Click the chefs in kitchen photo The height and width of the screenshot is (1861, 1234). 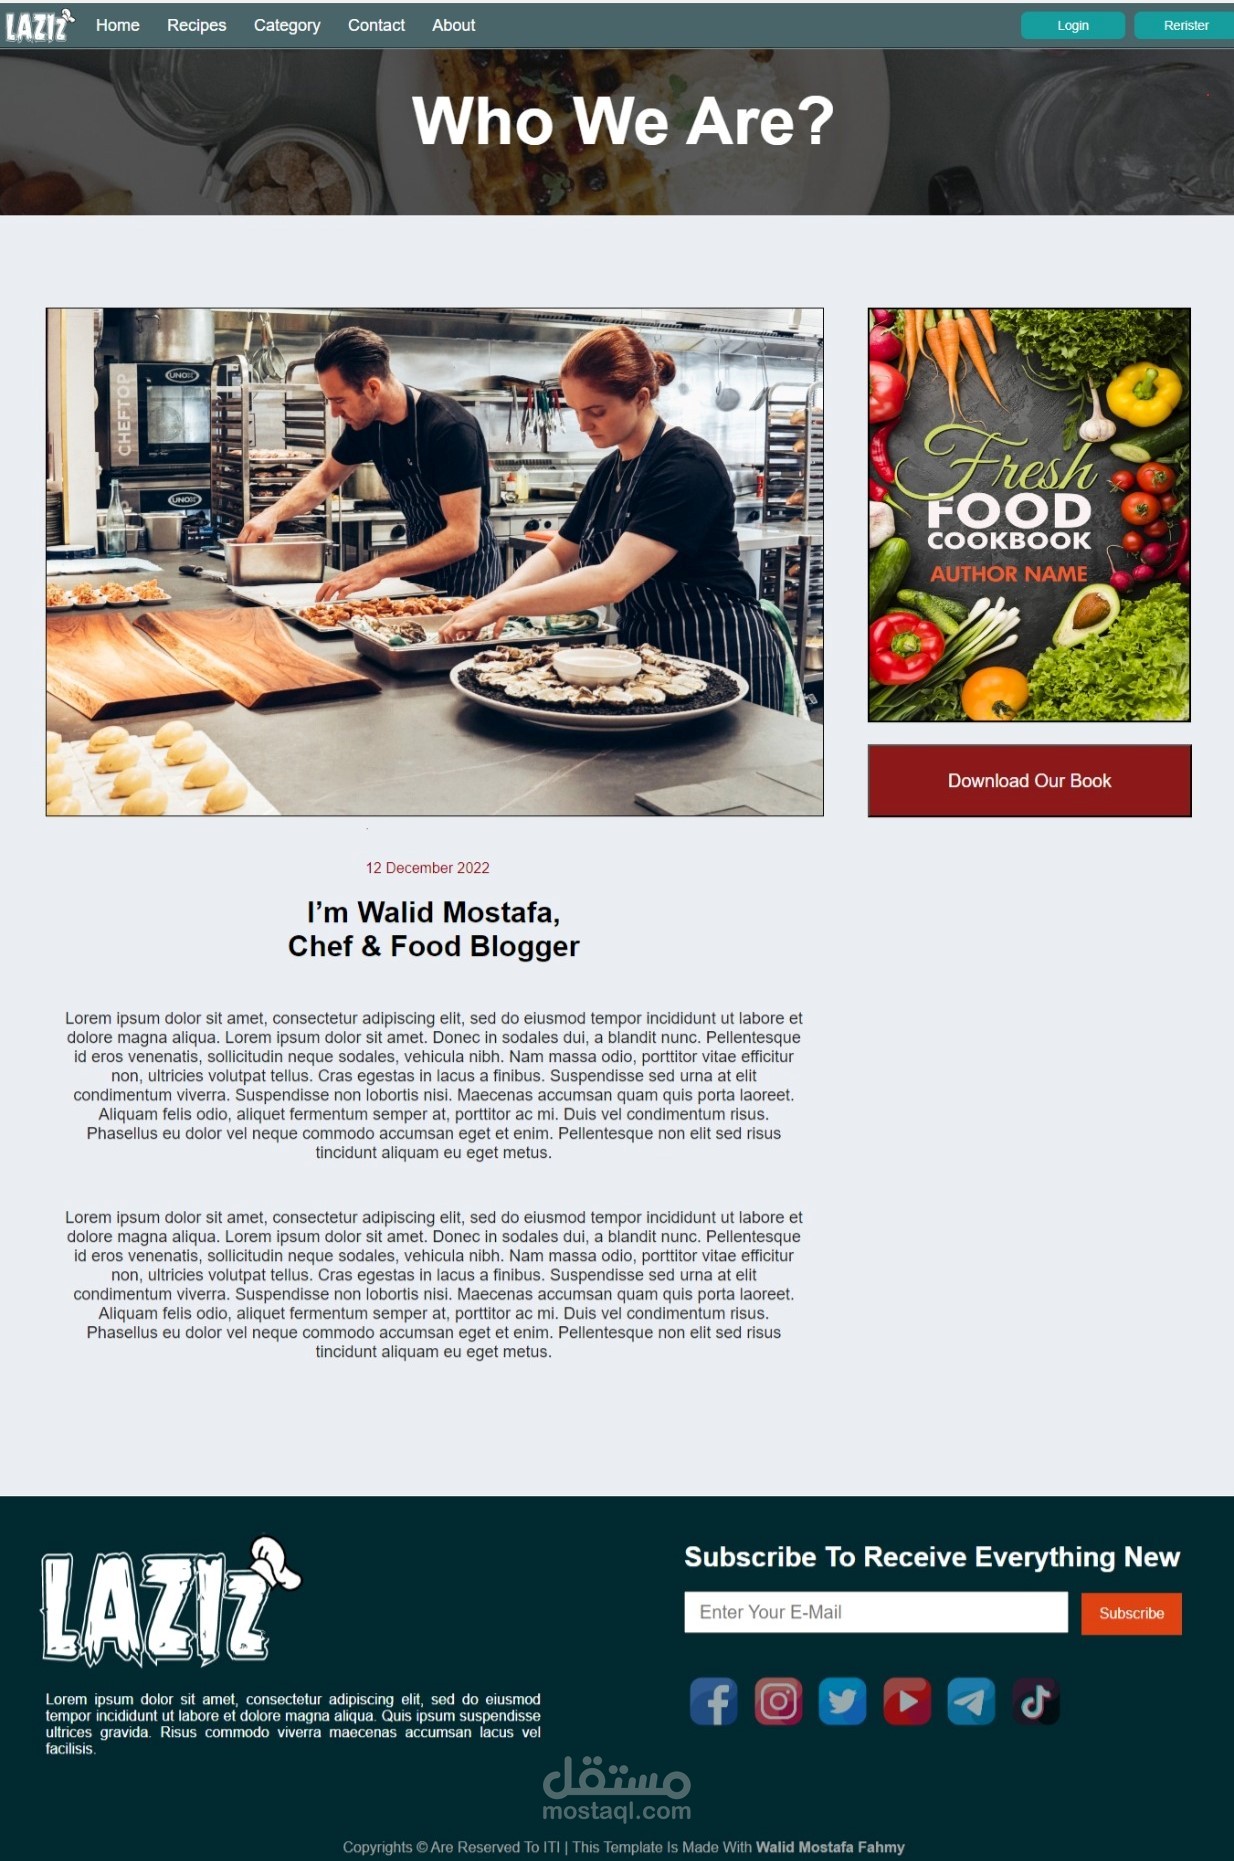pos(435,562)
